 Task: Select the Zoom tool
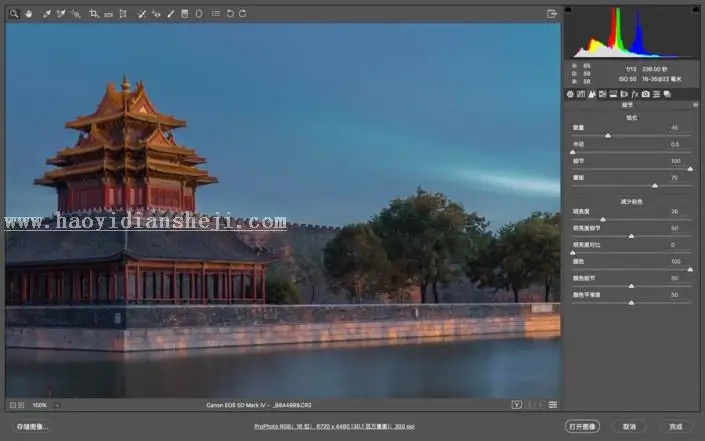click(x=14, y=13)
